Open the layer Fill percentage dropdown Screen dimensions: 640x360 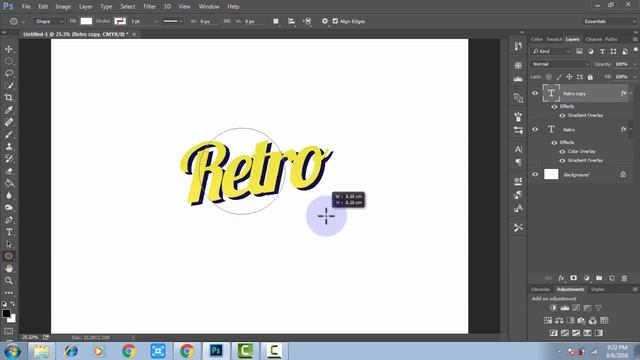point(634,77)
